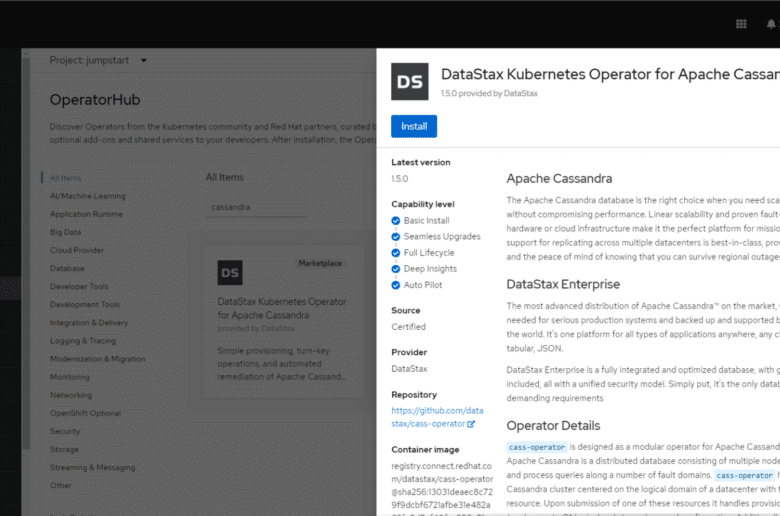
Task: Click the OperatorHub page heading
Action: [x=95, y=100]
